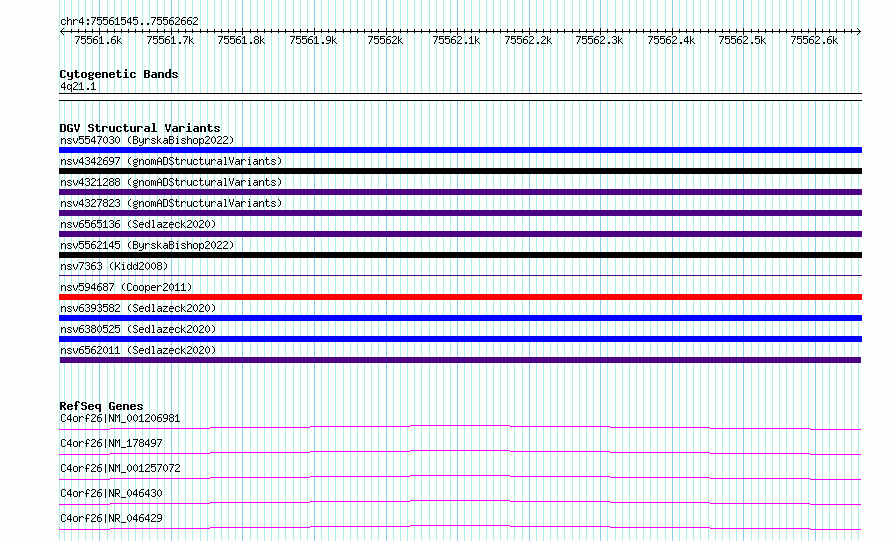
Task: Click the magenta intron line of NM_001257072
Action: [460, 476]
